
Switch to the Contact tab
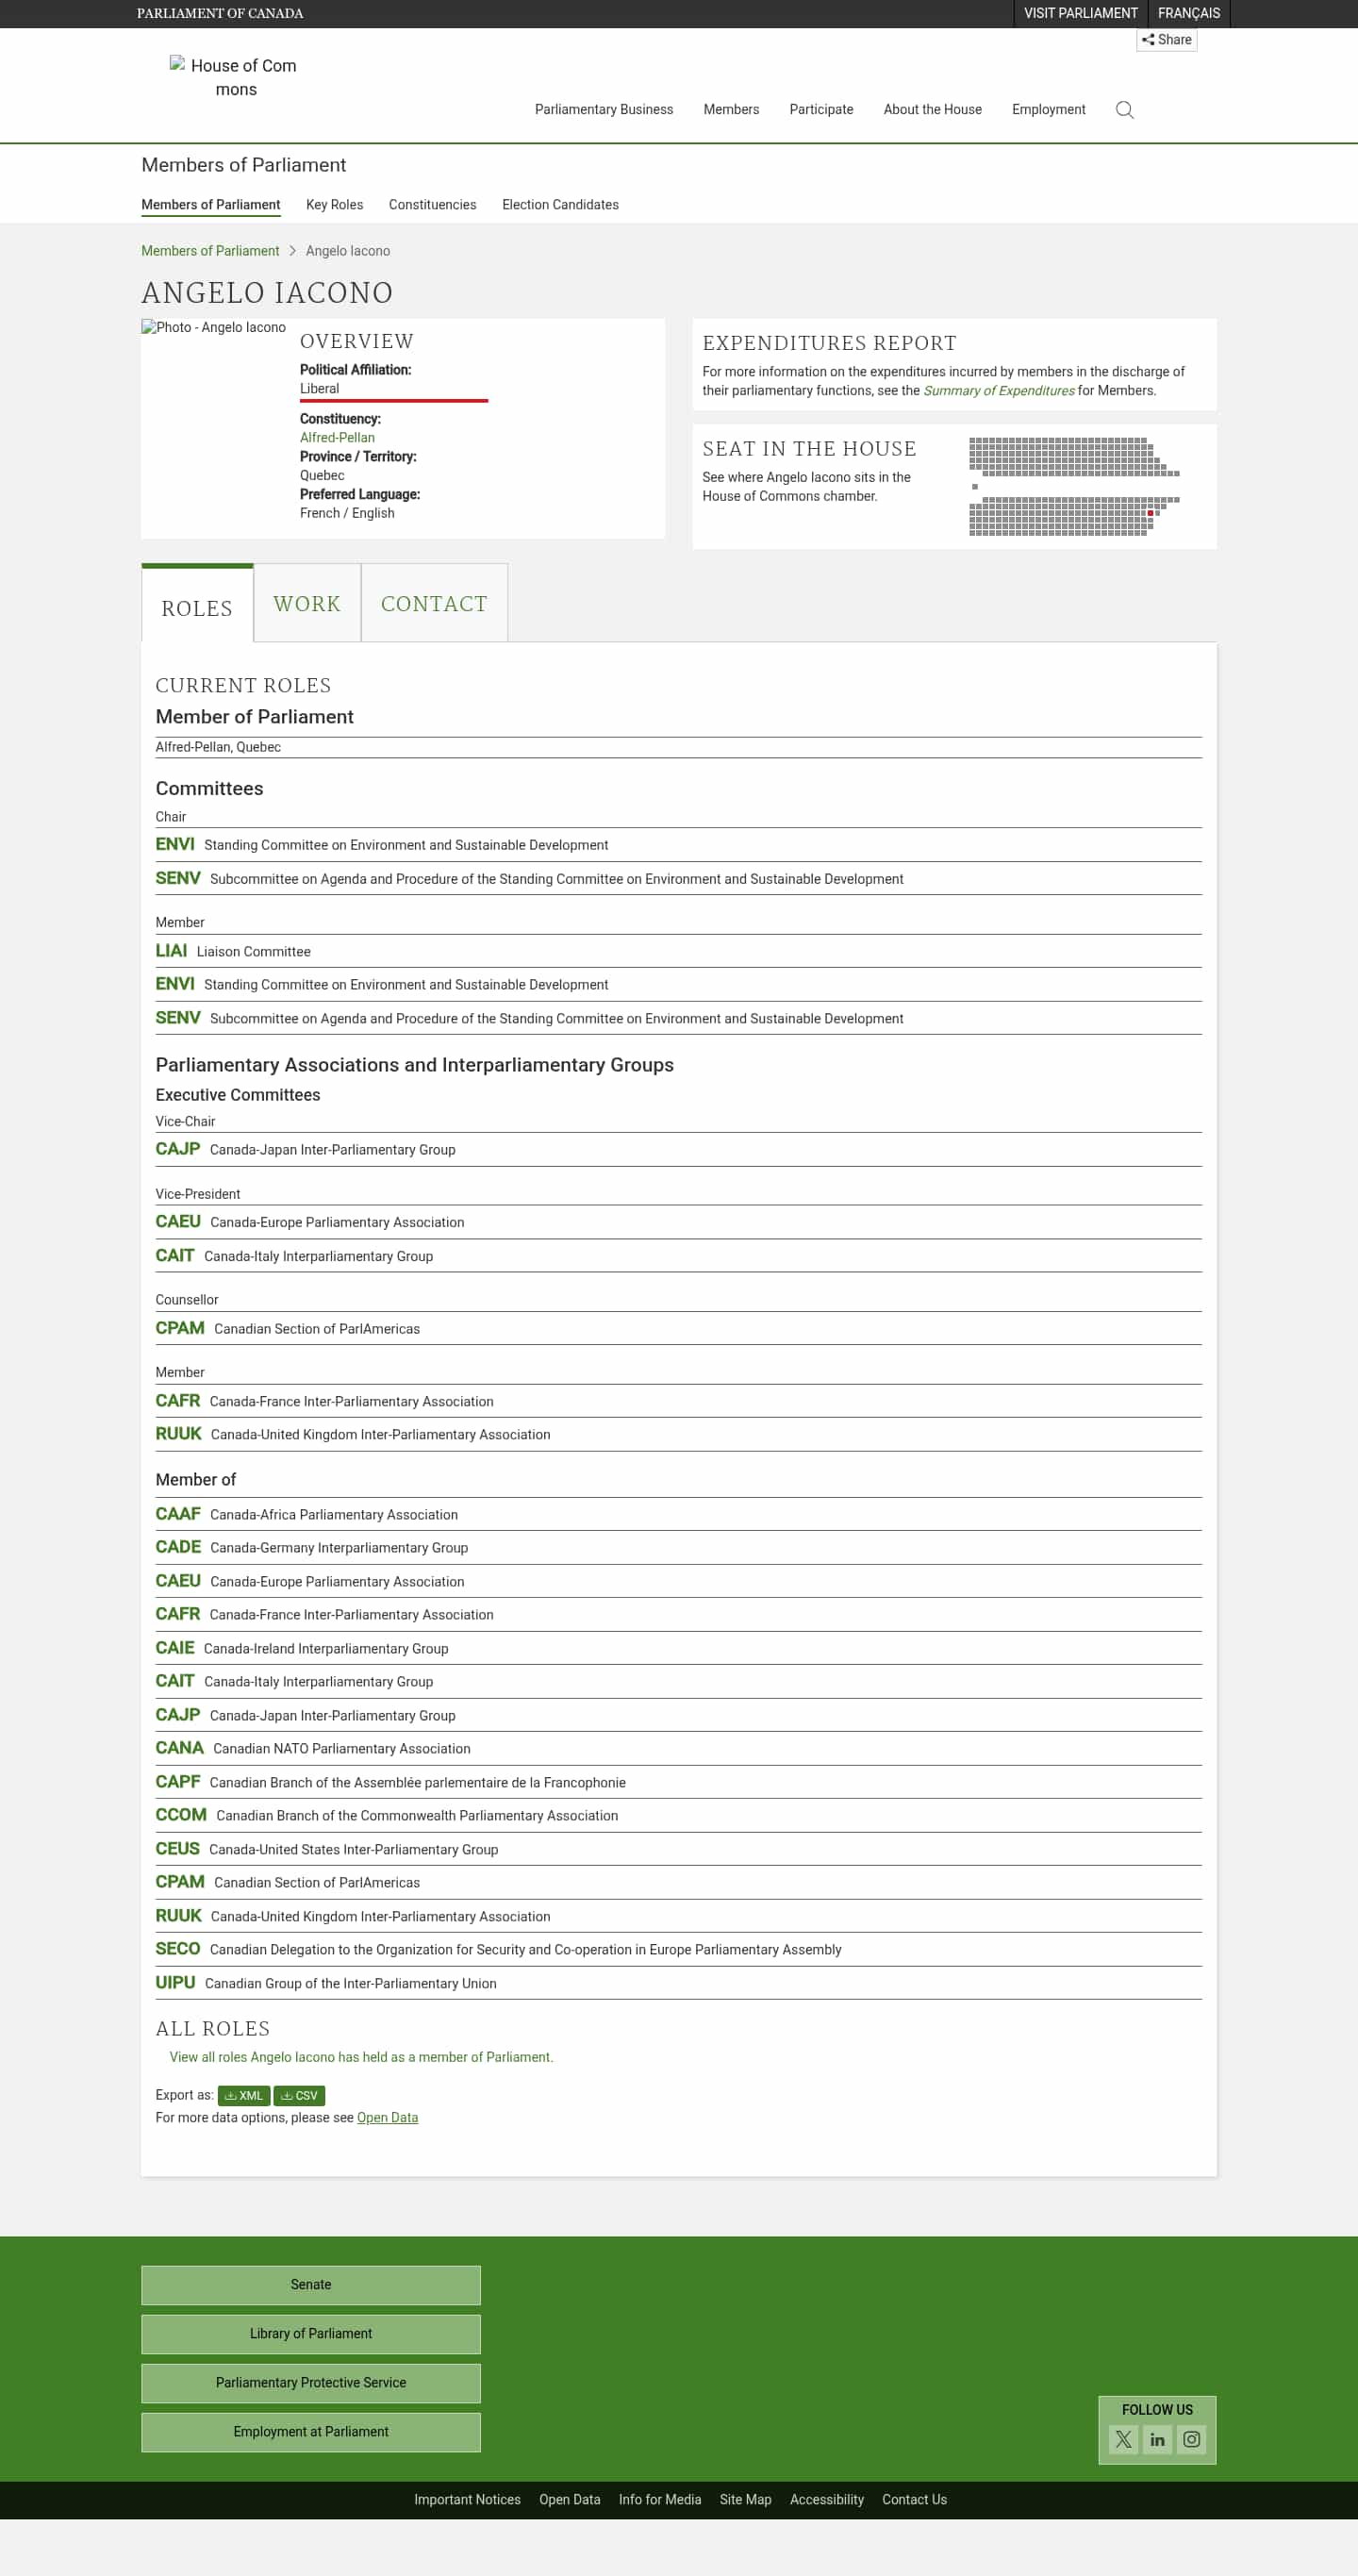(x=434, y=604)
